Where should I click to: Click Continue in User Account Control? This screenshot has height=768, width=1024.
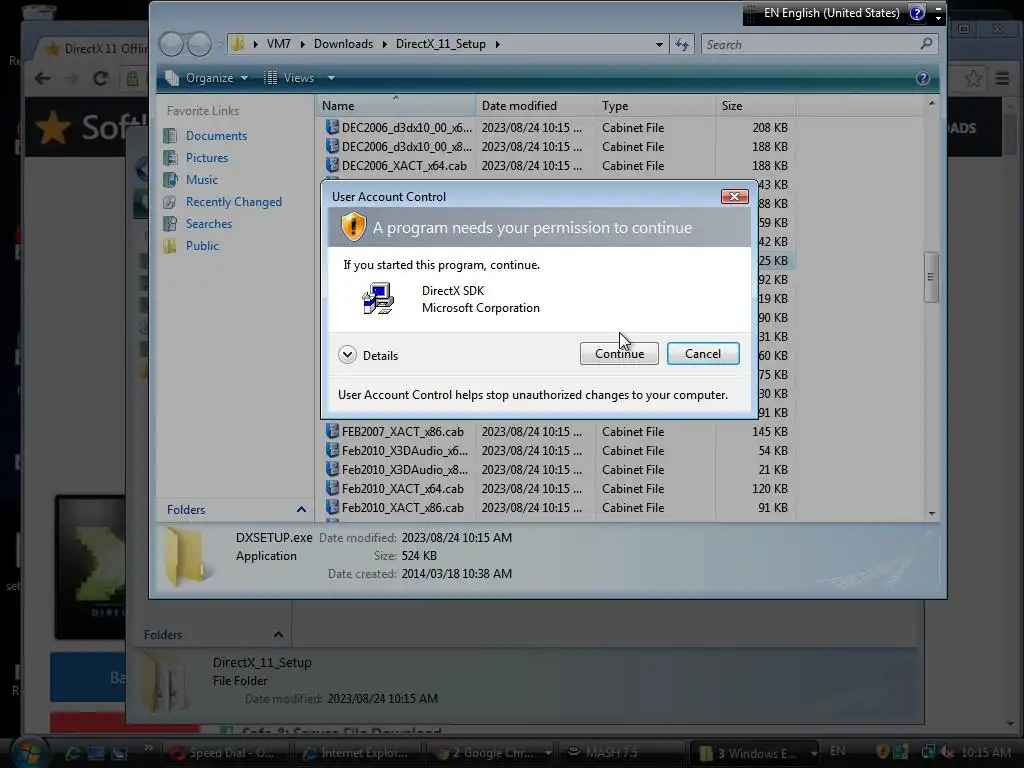(x=618, y=353)
